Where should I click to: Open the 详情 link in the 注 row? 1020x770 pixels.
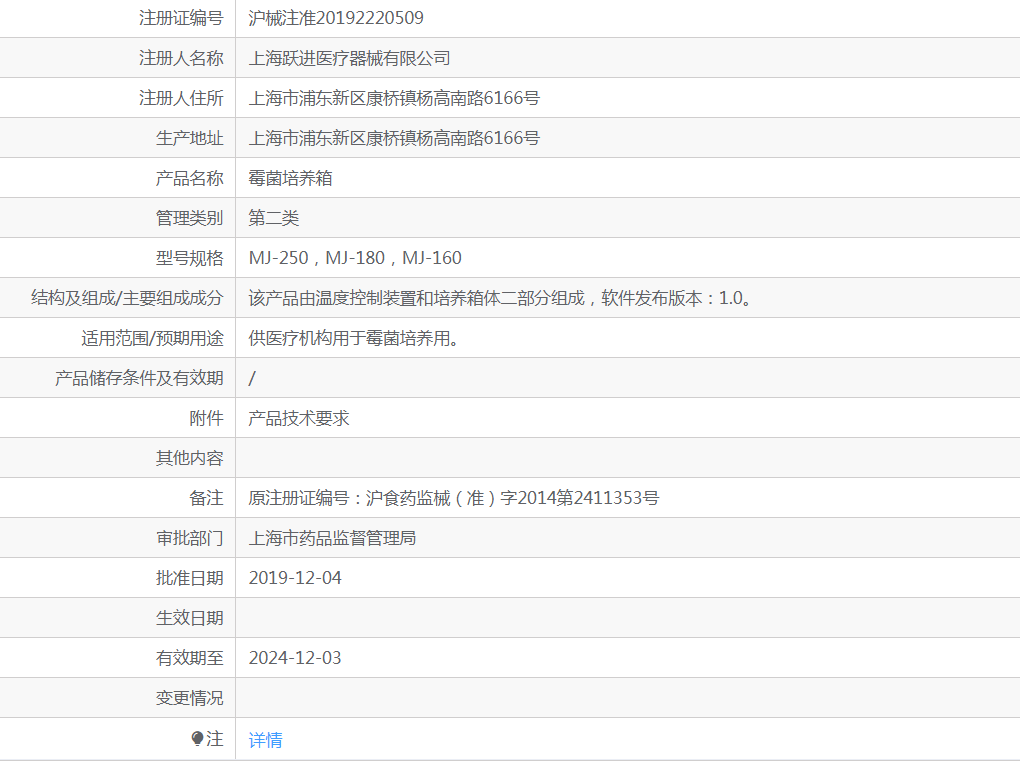265,740
